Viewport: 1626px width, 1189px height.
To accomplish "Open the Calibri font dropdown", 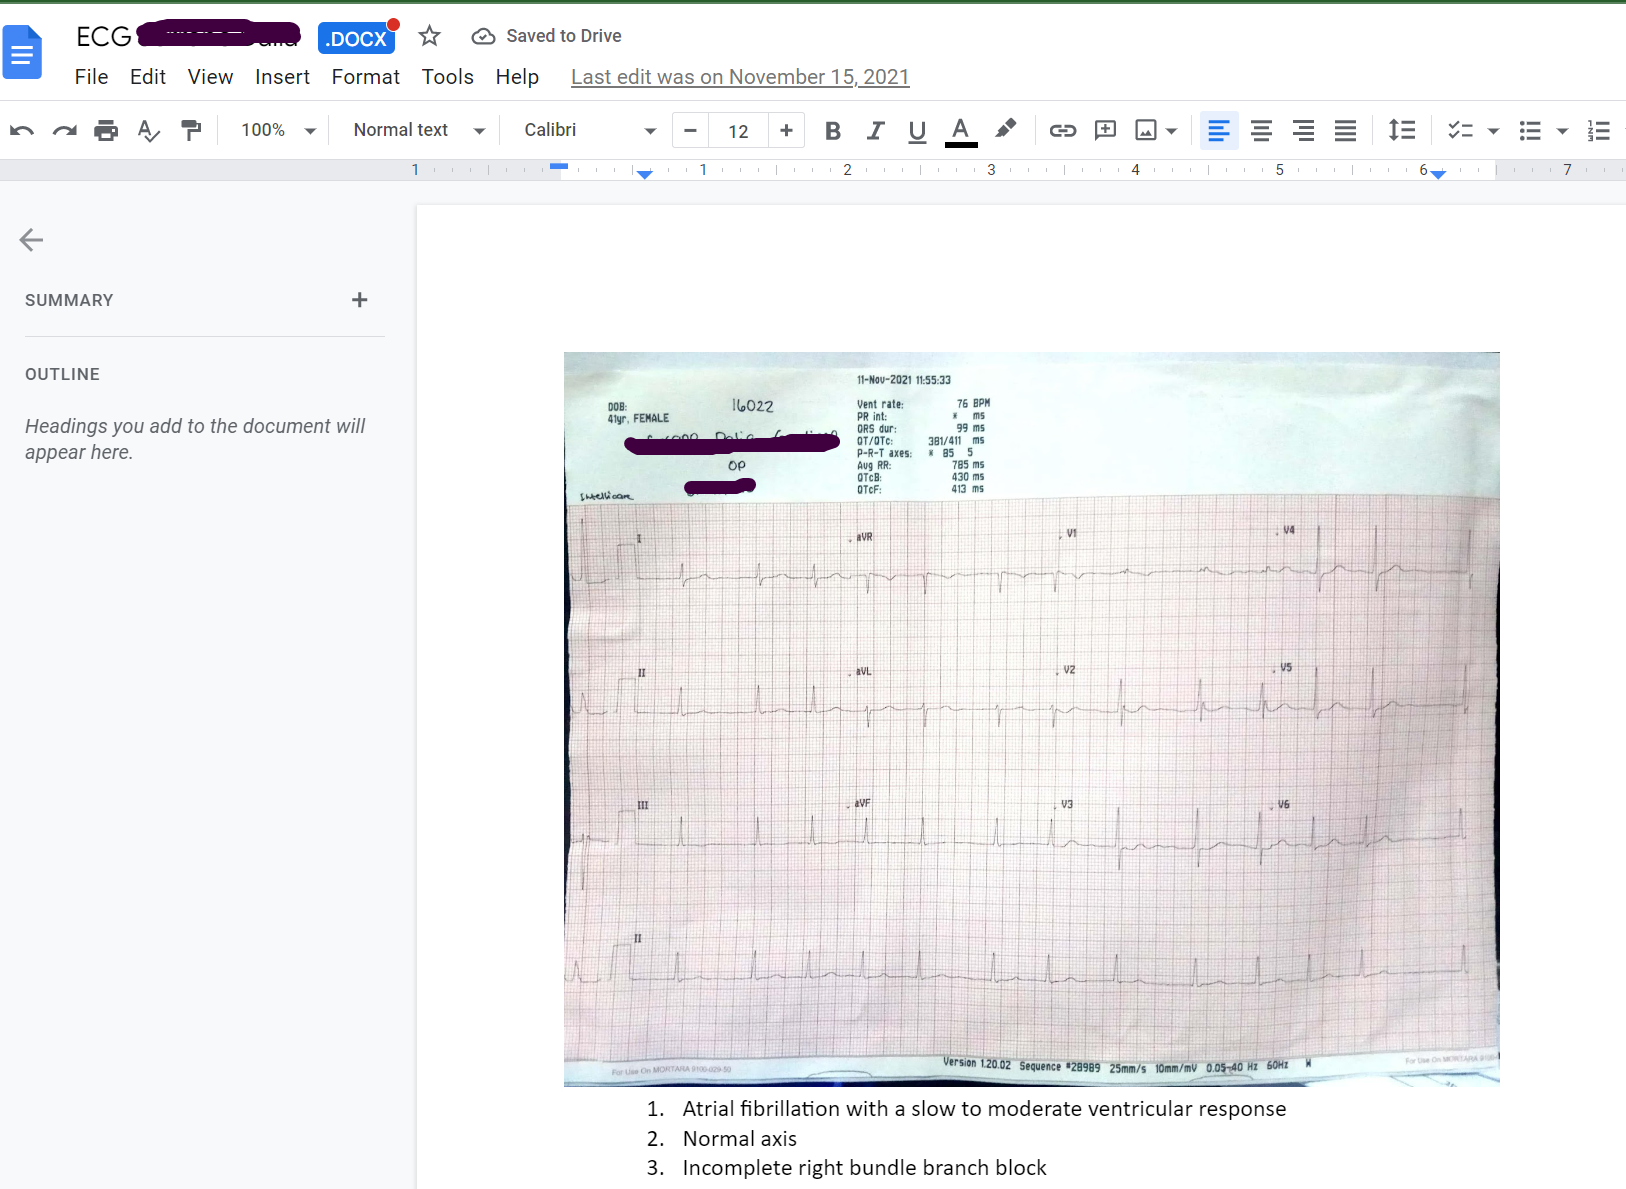I will [x=590, y=130].
